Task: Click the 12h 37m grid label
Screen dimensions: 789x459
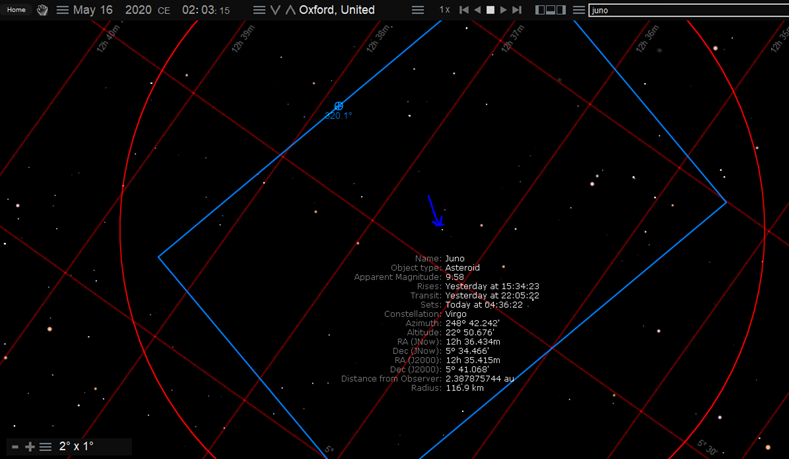Action: click(513, 39)
